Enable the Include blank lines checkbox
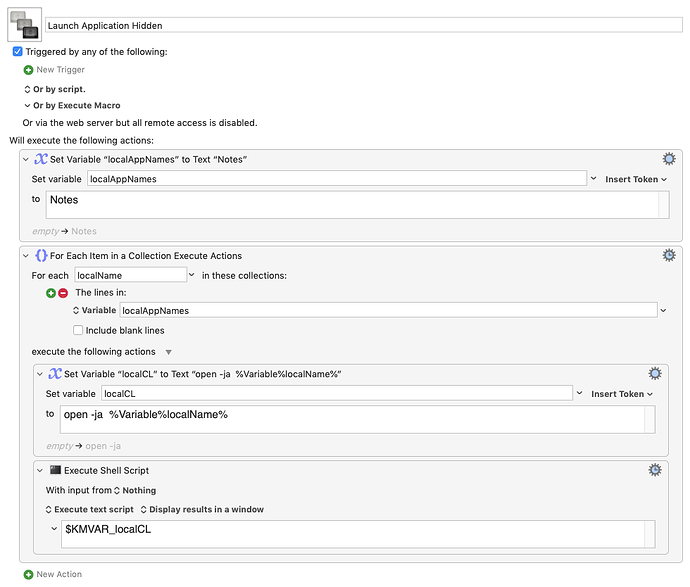 (x=78, y=330)
